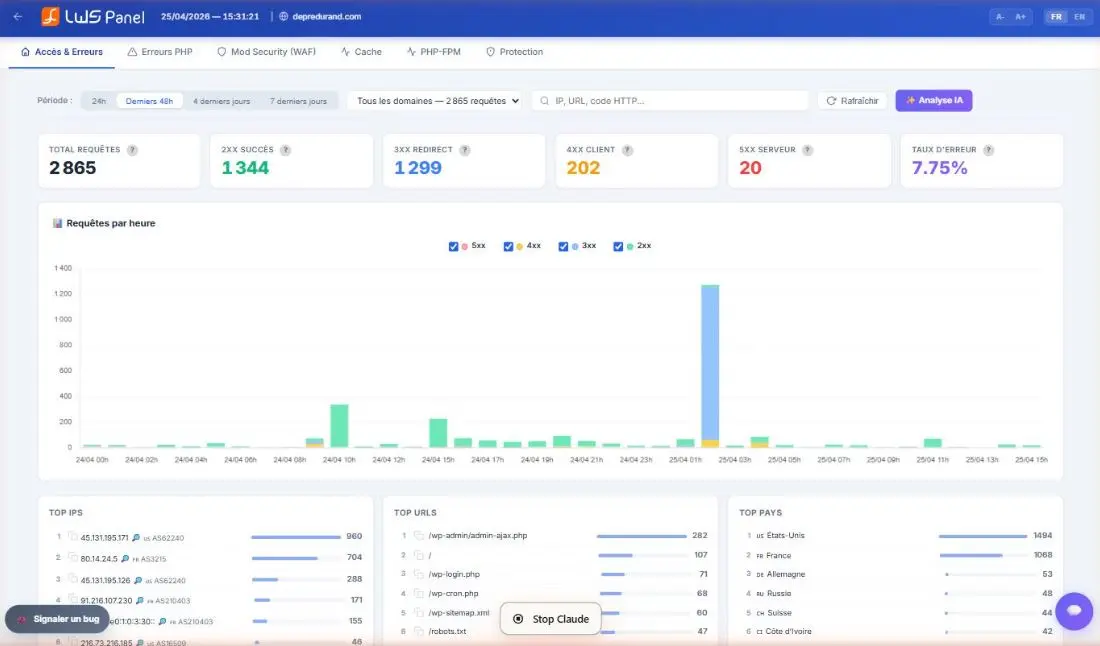The width and height of the screenshot is (1100, 646).
Task: Decrease font size with the A- button
Action: 1000,17
